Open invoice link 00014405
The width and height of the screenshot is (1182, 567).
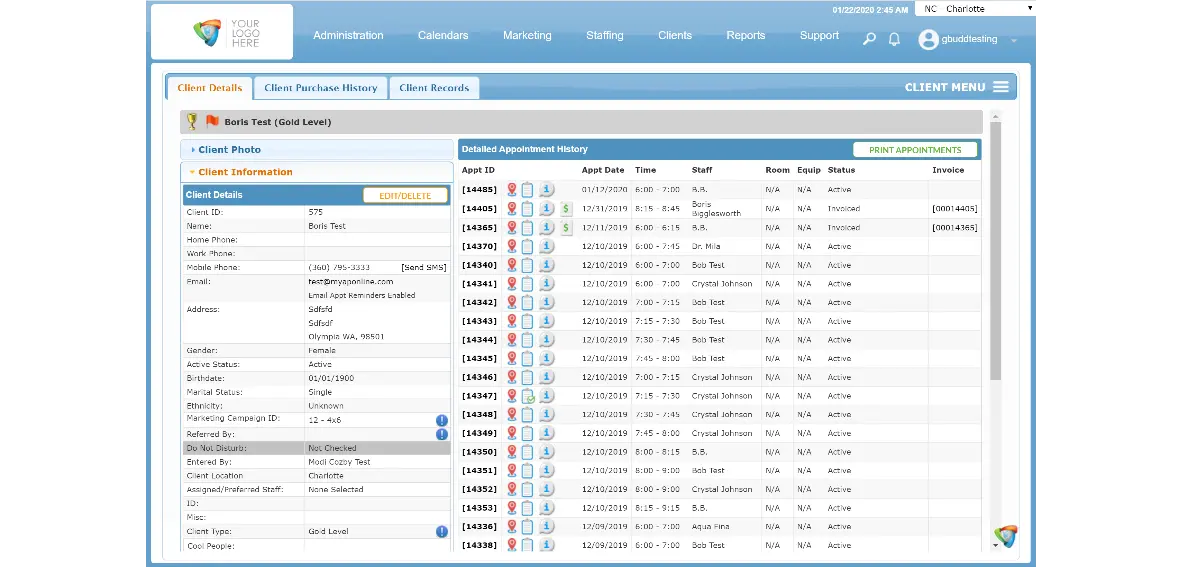[x=954, y=209]
